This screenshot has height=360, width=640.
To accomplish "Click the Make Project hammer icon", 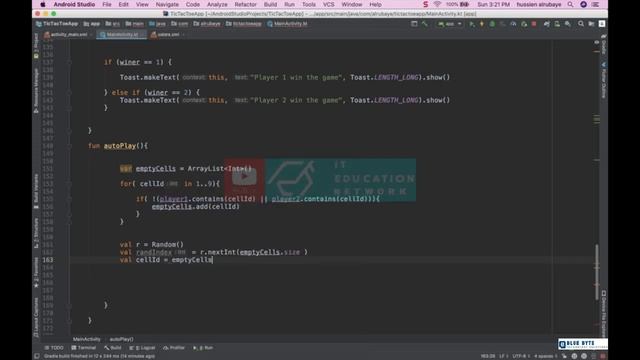I will click(x=424, y=24).
